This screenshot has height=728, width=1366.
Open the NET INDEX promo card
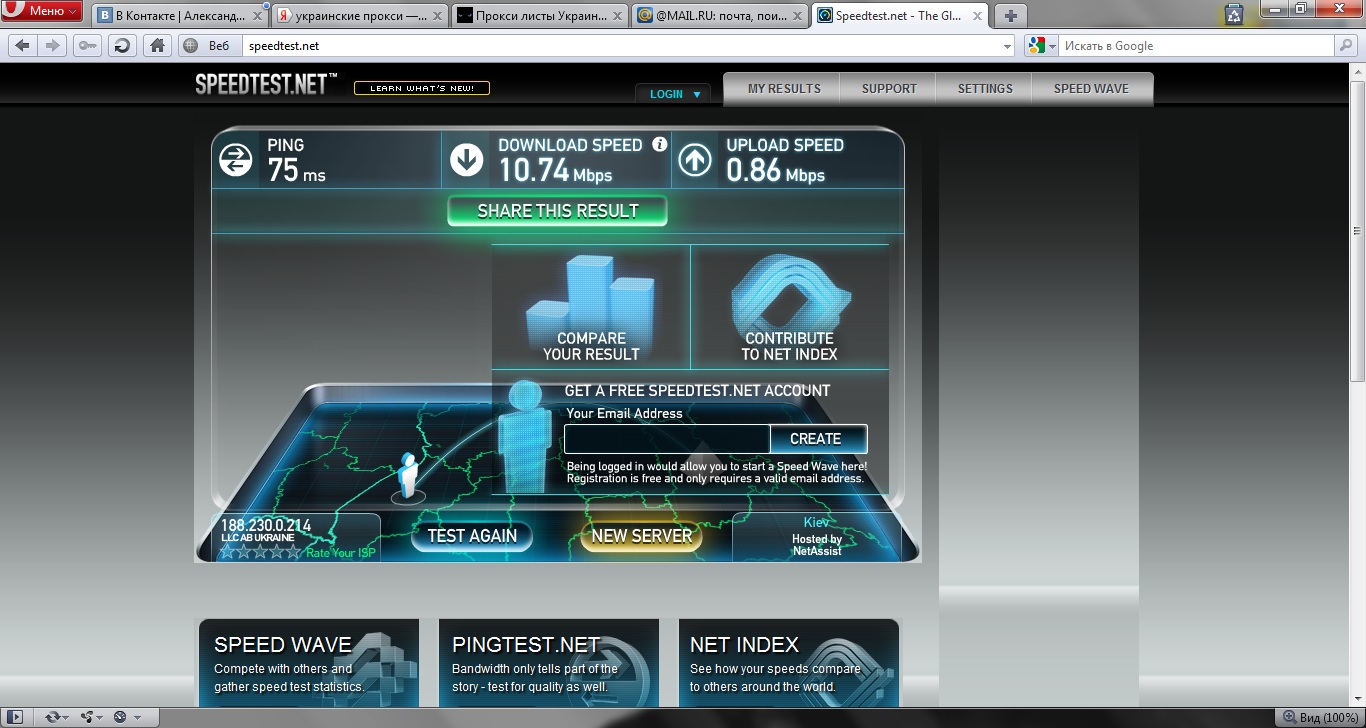pos(789,665)
